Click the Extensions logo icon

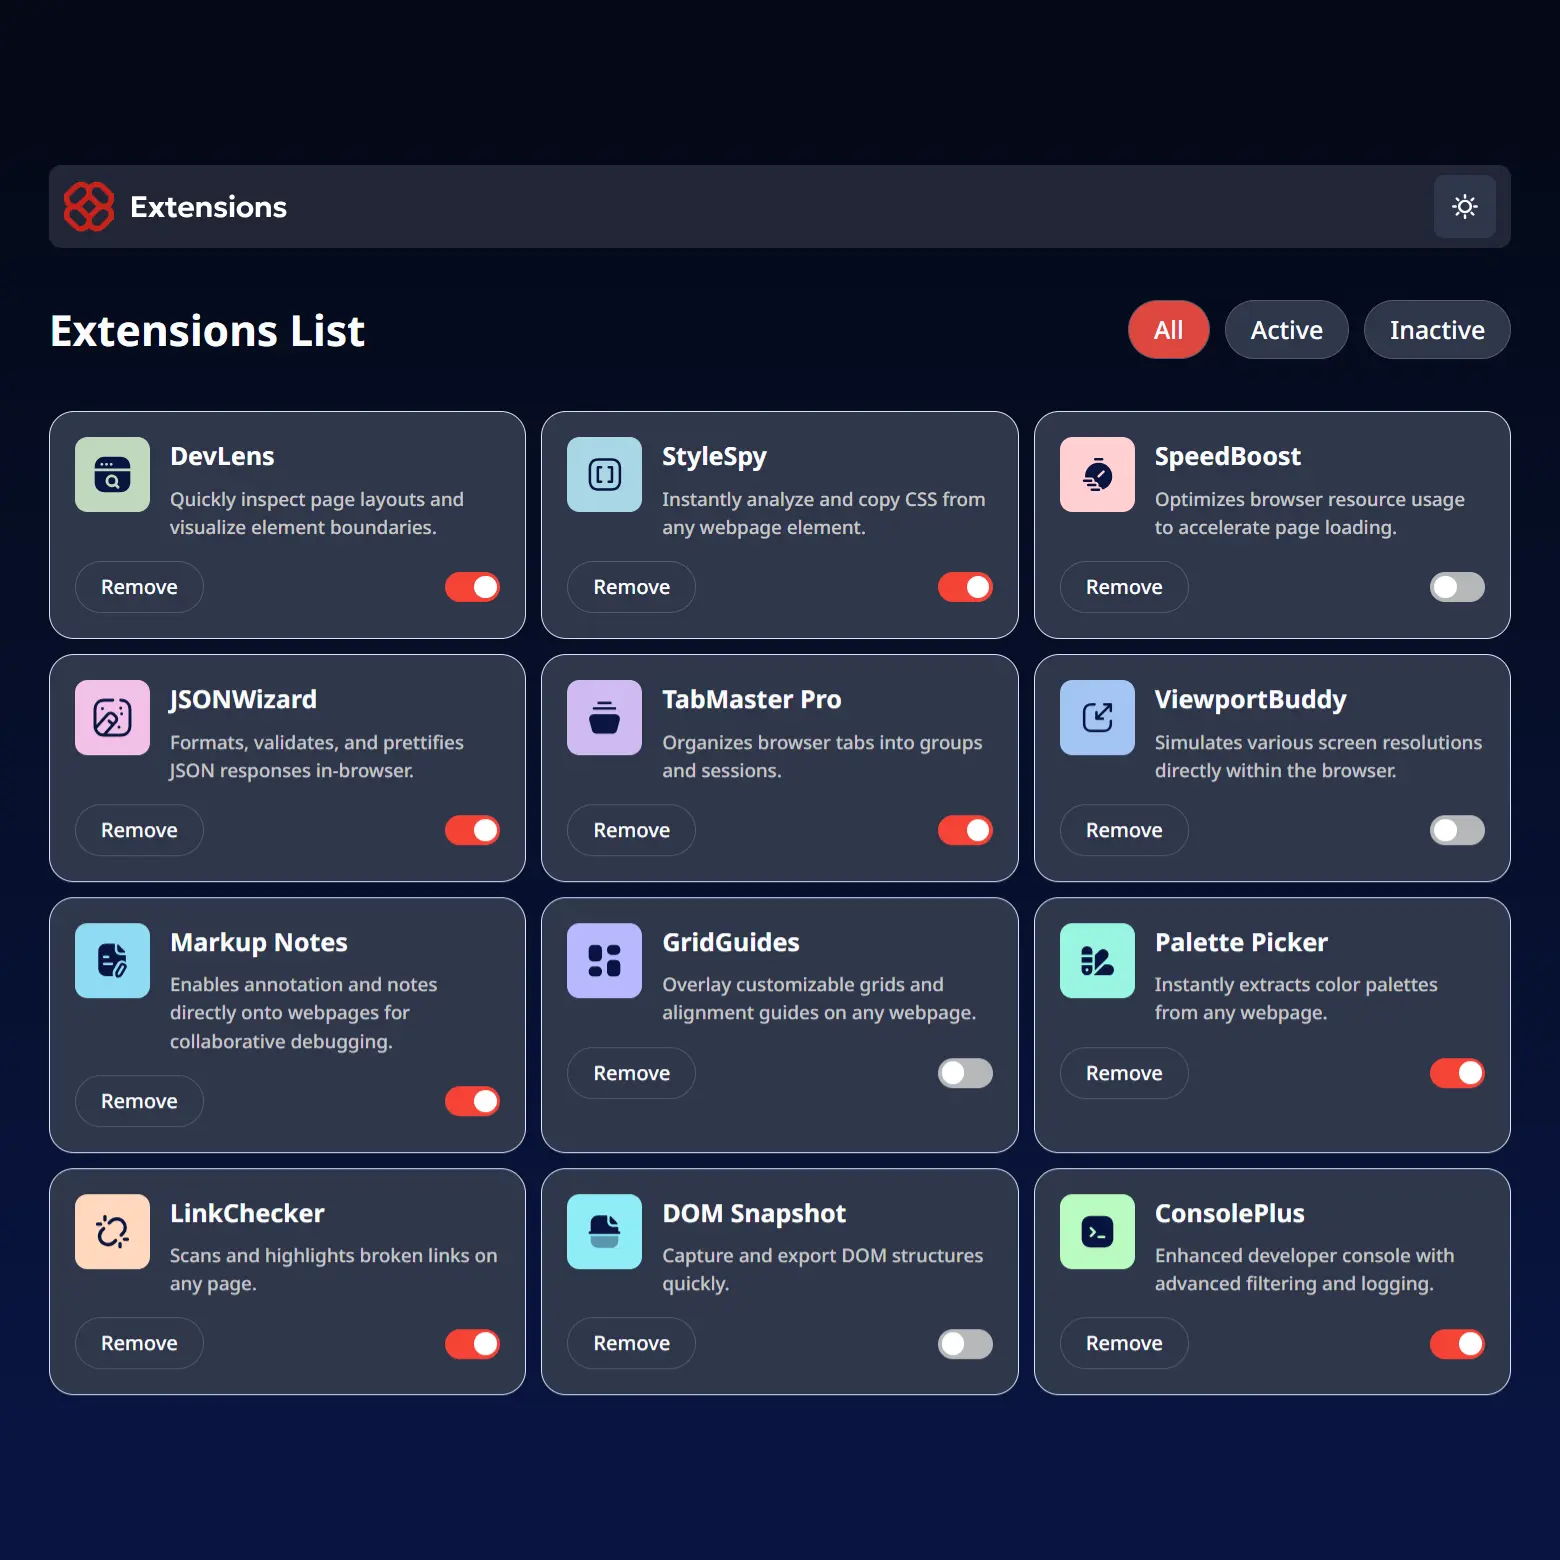pos(89,207)
